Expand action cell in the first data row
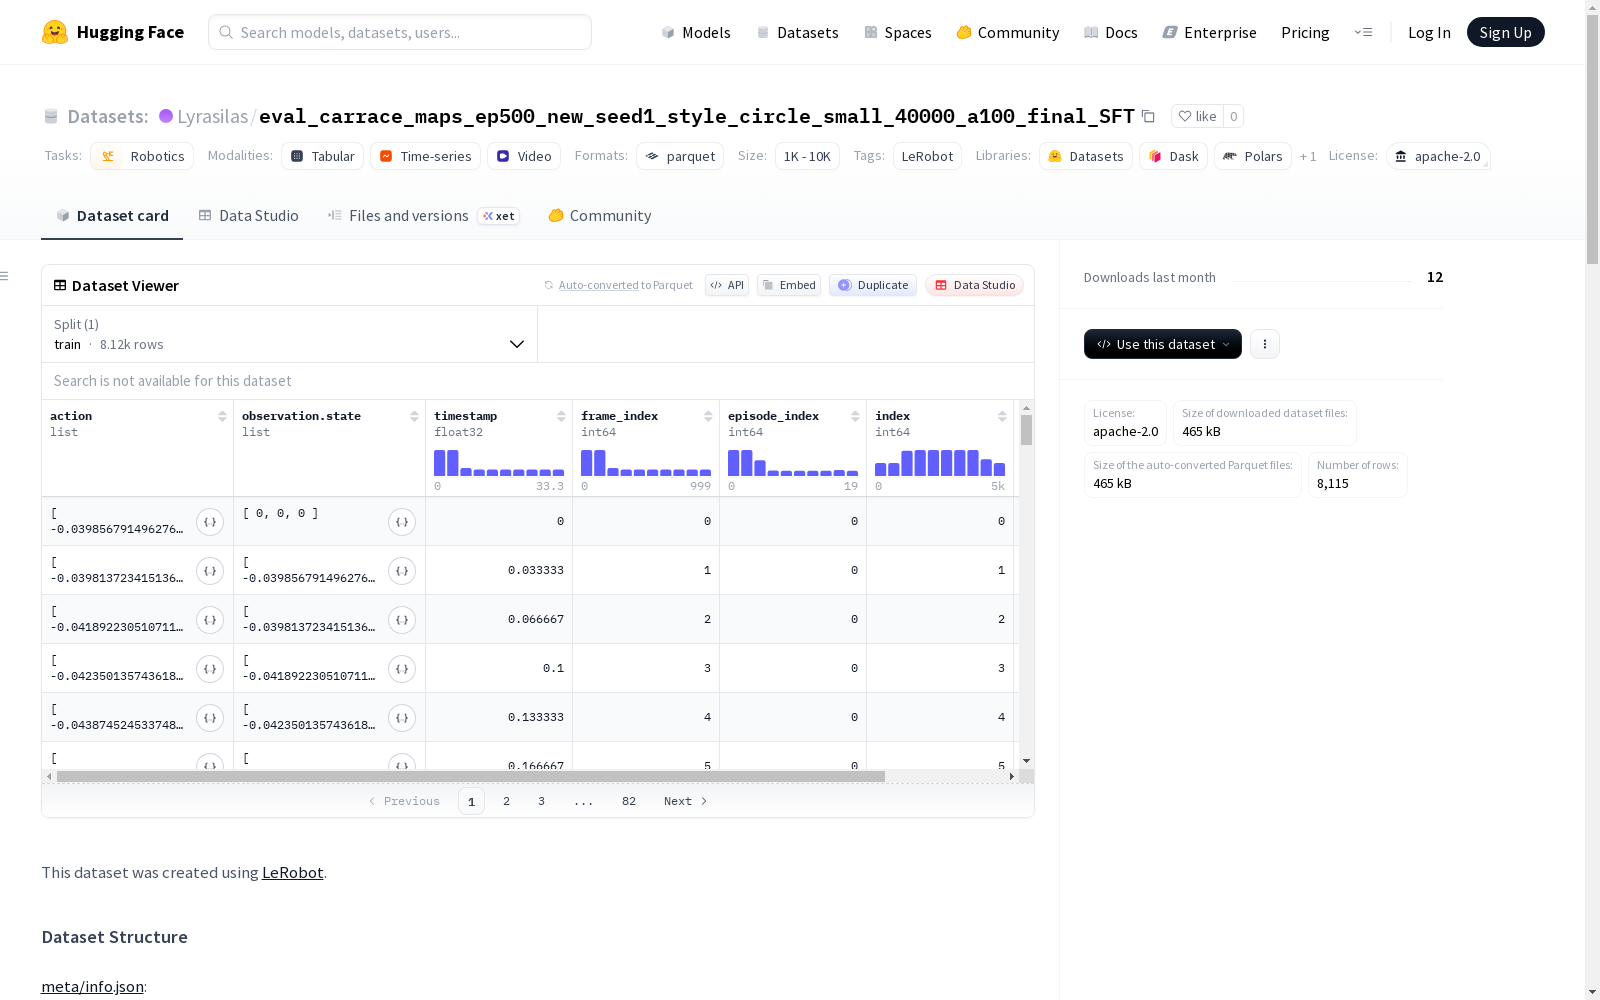 [210, 522]
